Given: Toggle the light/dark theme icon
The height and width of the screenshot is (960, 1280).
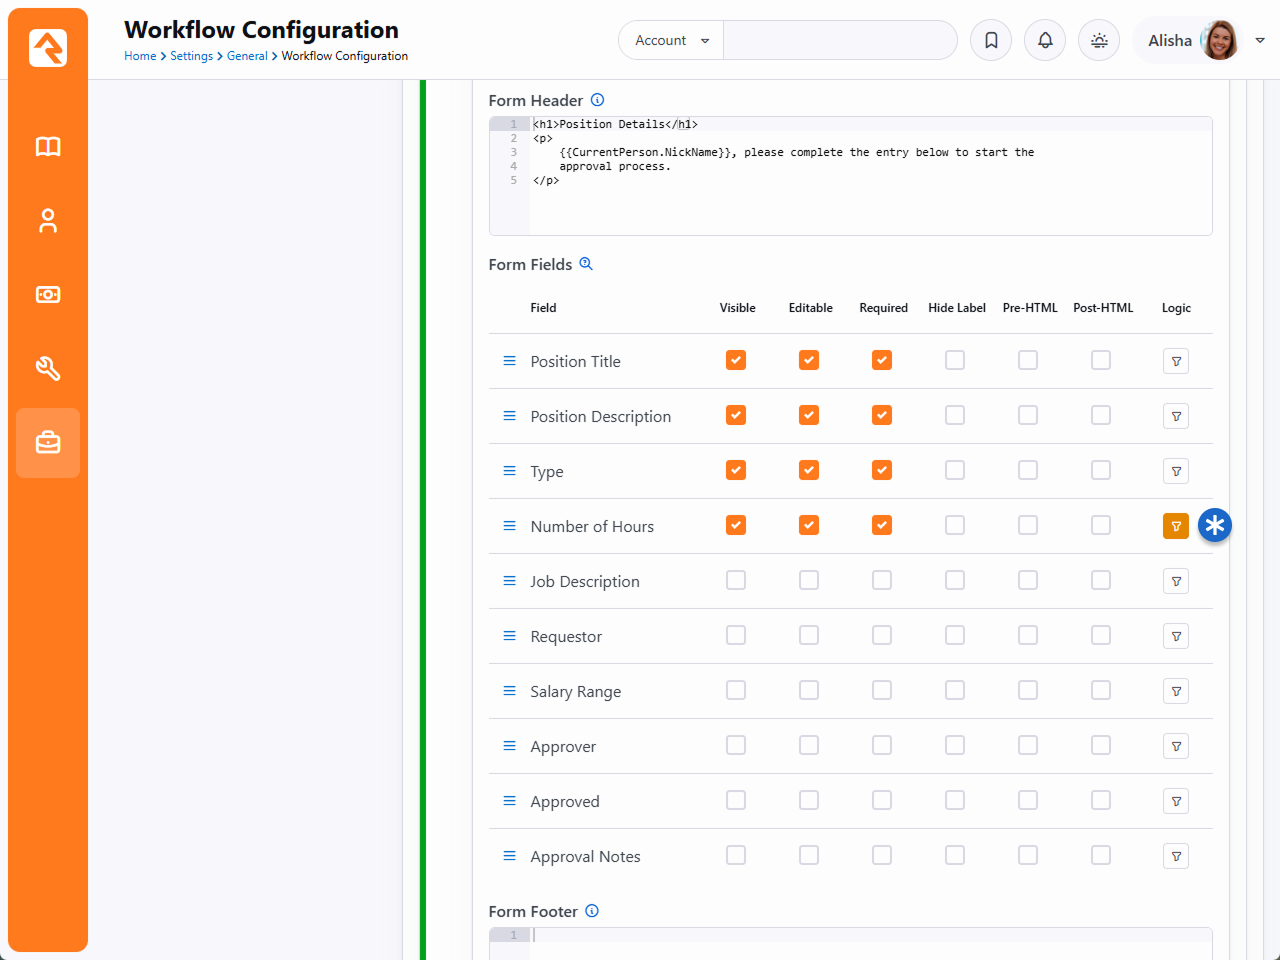Looking at the screenshot, I should coord(1099,40).
